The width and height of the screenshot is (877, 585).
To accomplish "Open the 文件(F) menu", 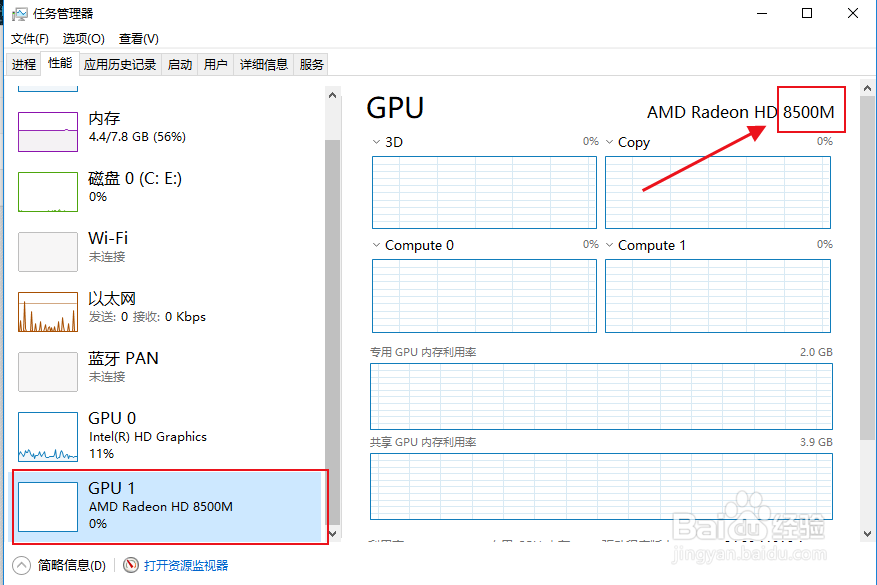I will 30,39.
